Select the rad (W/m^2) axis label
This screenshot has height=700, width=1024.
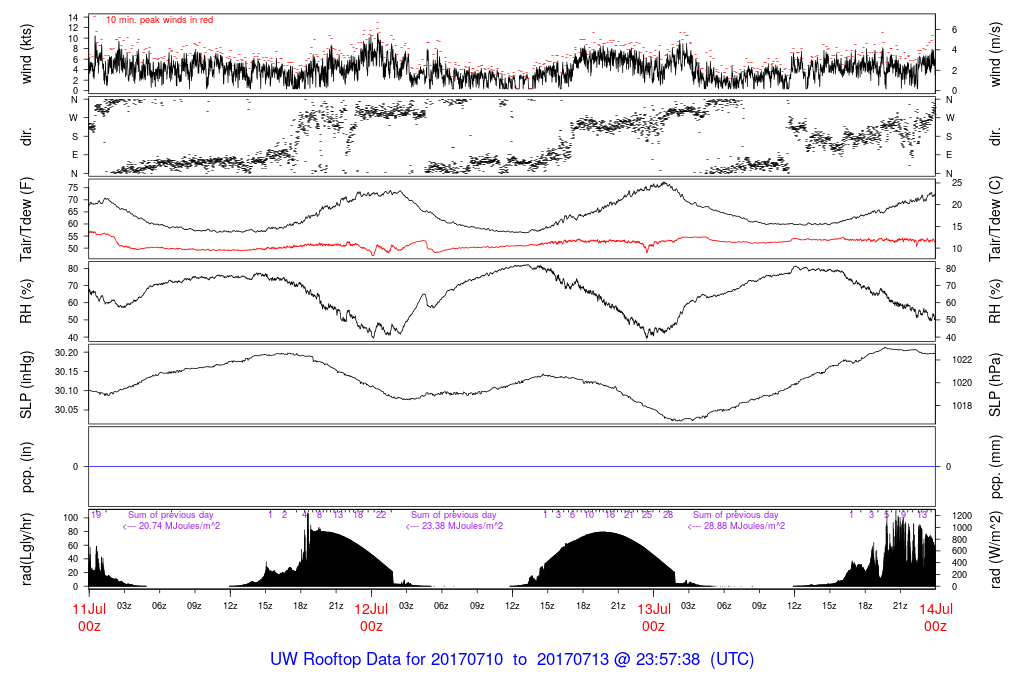(995, 548)
